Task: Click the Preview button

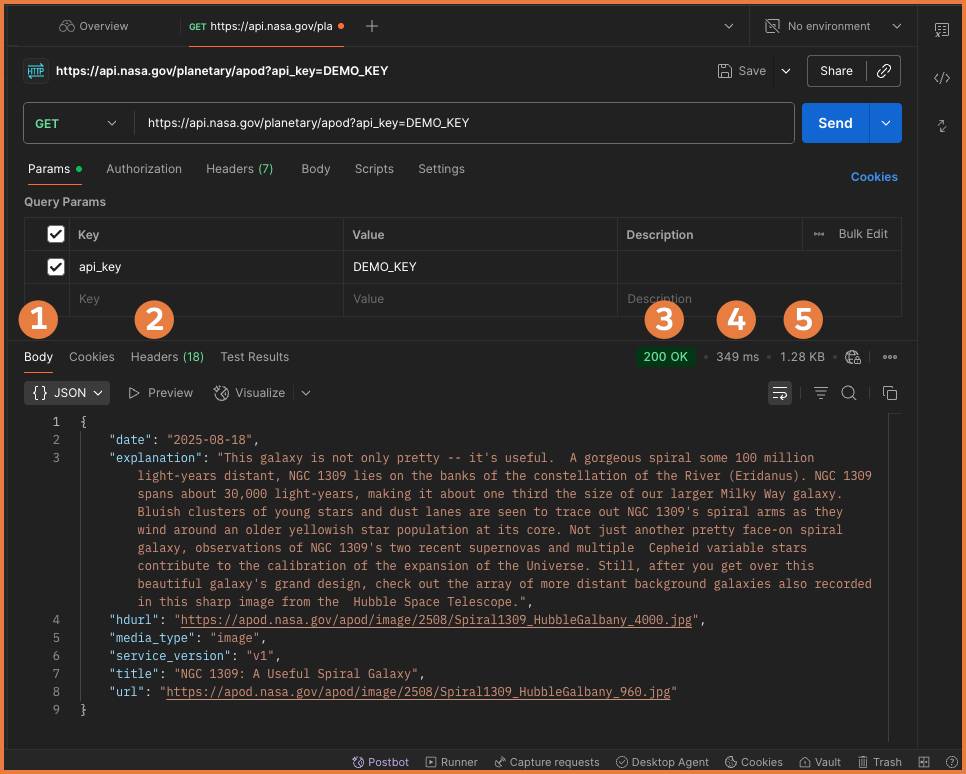Action: pyautogui.click(x=161, y=393)
